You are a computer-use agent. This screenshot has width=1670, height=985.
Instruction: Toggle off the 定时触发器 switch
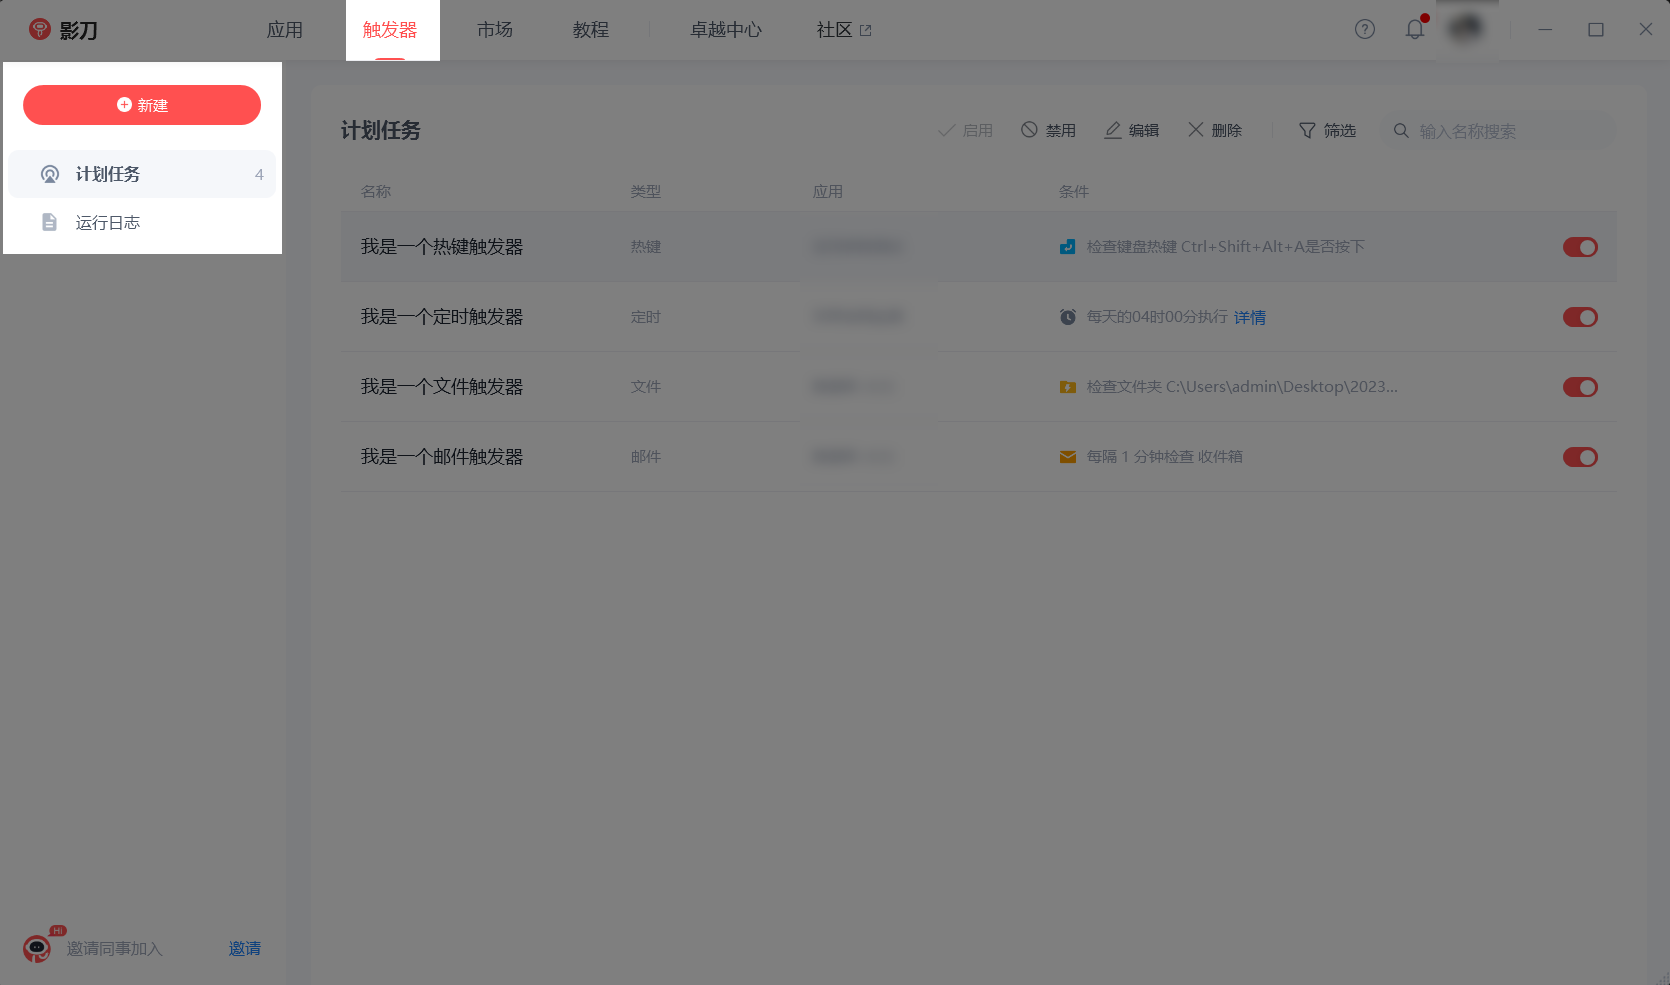[1580, 317]
